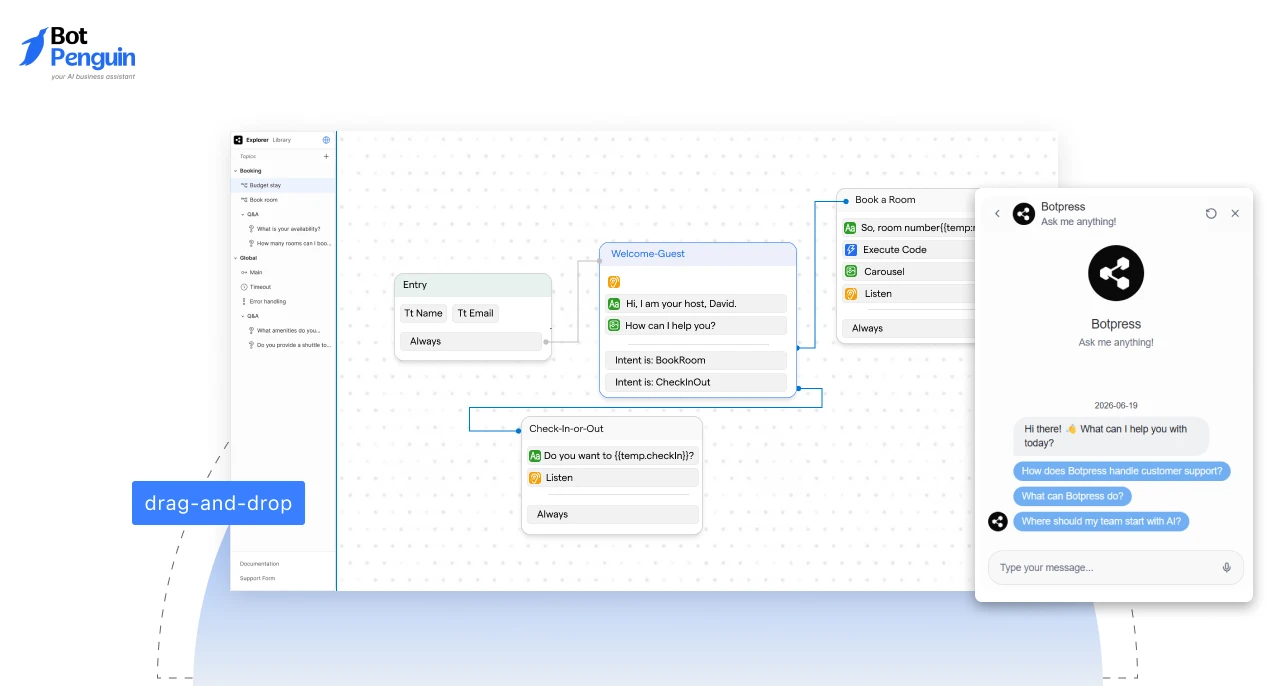Click the Always transition in Book a Room
1288x686 pixels.
click(x=909, y=328)
